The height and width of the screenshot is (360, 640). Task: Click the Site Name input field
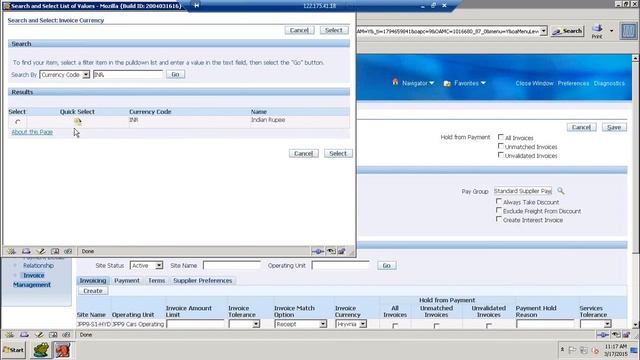231,265
